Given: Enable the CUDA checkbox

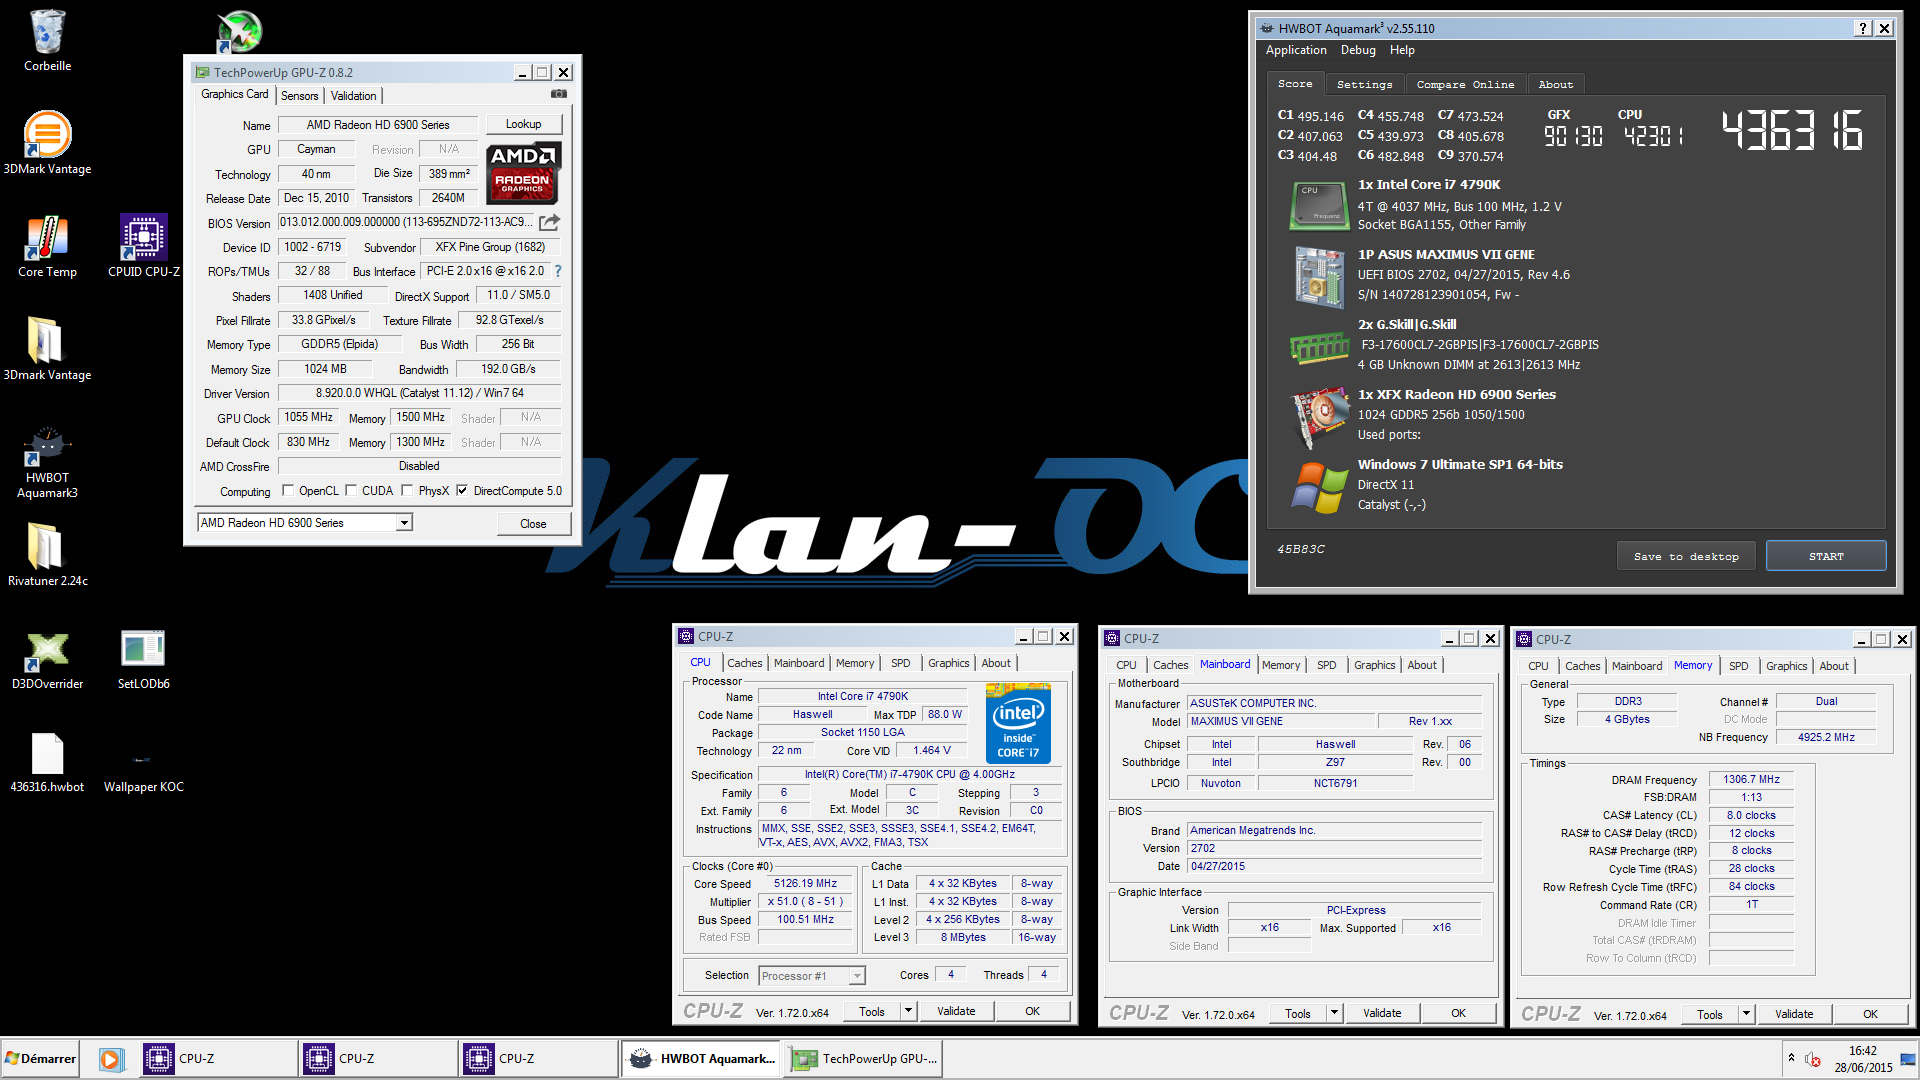Looking at the screenshot, I should [351, 490].
